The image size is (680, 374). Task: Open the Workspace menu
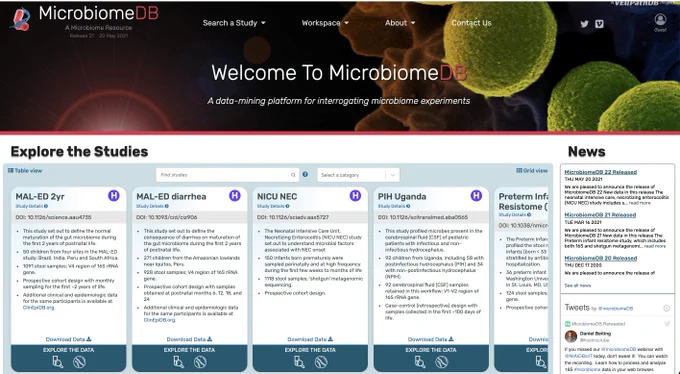tap(325, 23)
